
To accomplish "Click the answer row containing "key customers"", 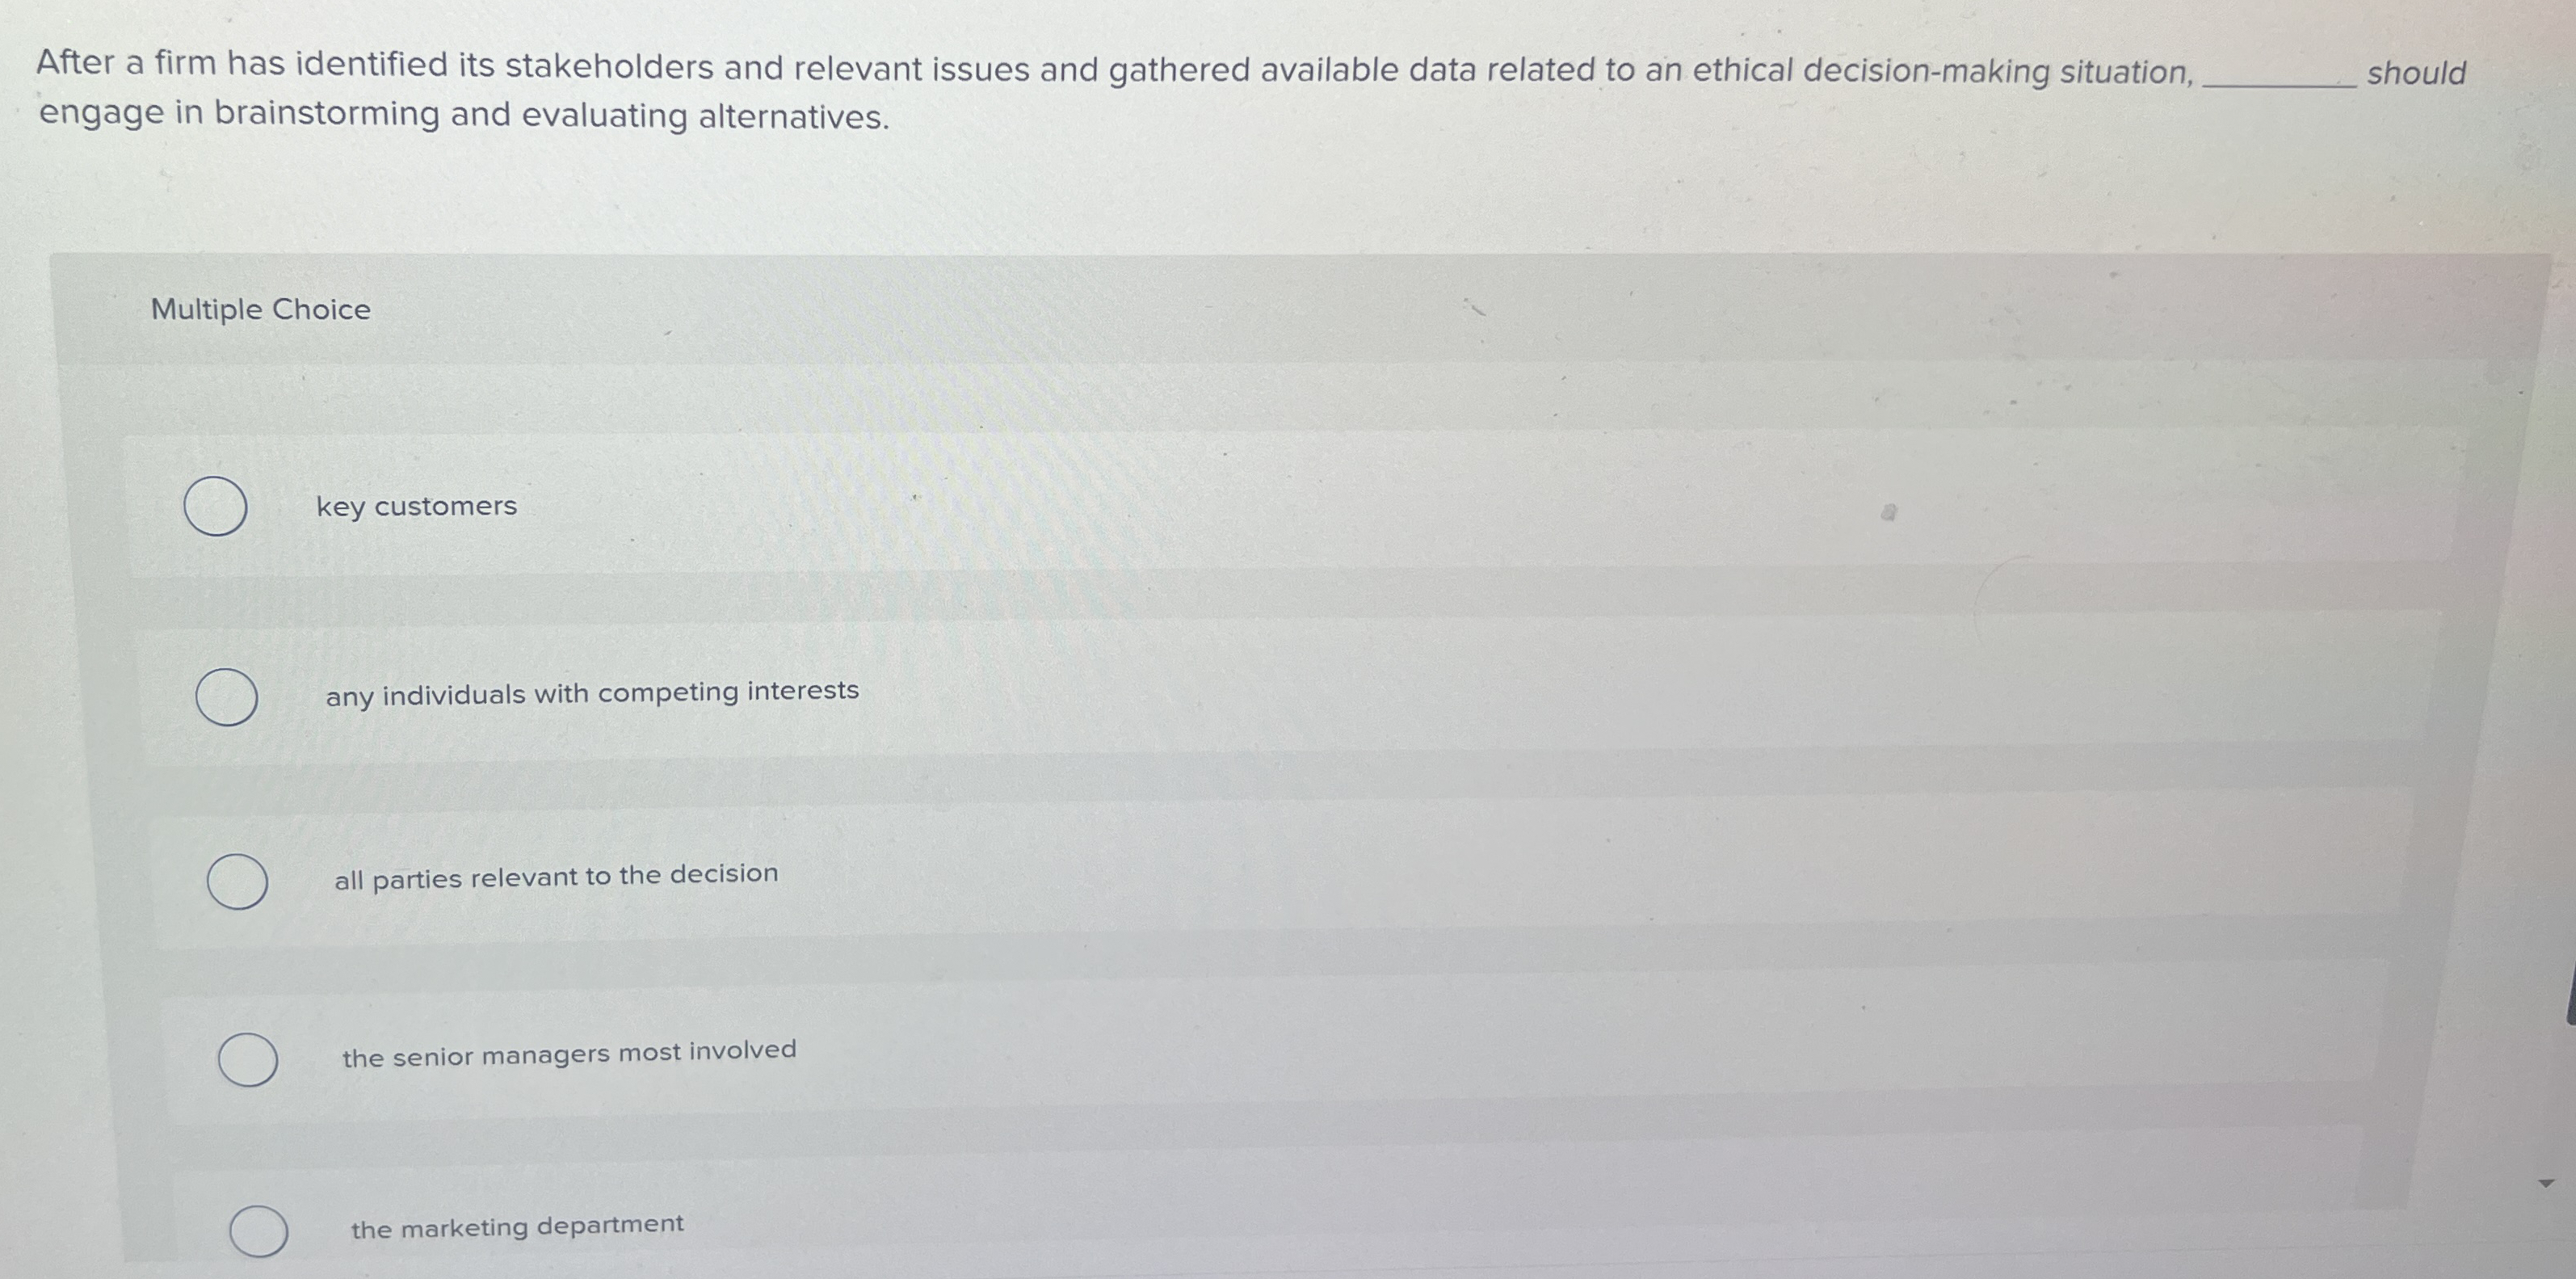I will (1200, 507).
